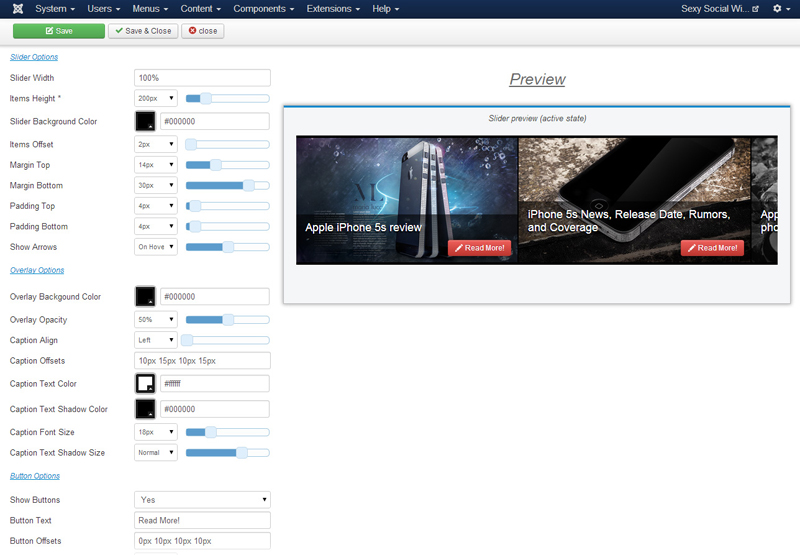Screen dimensions: 800x555
Task: Click Overlay Background Color hex field
Action: (215, 297)
